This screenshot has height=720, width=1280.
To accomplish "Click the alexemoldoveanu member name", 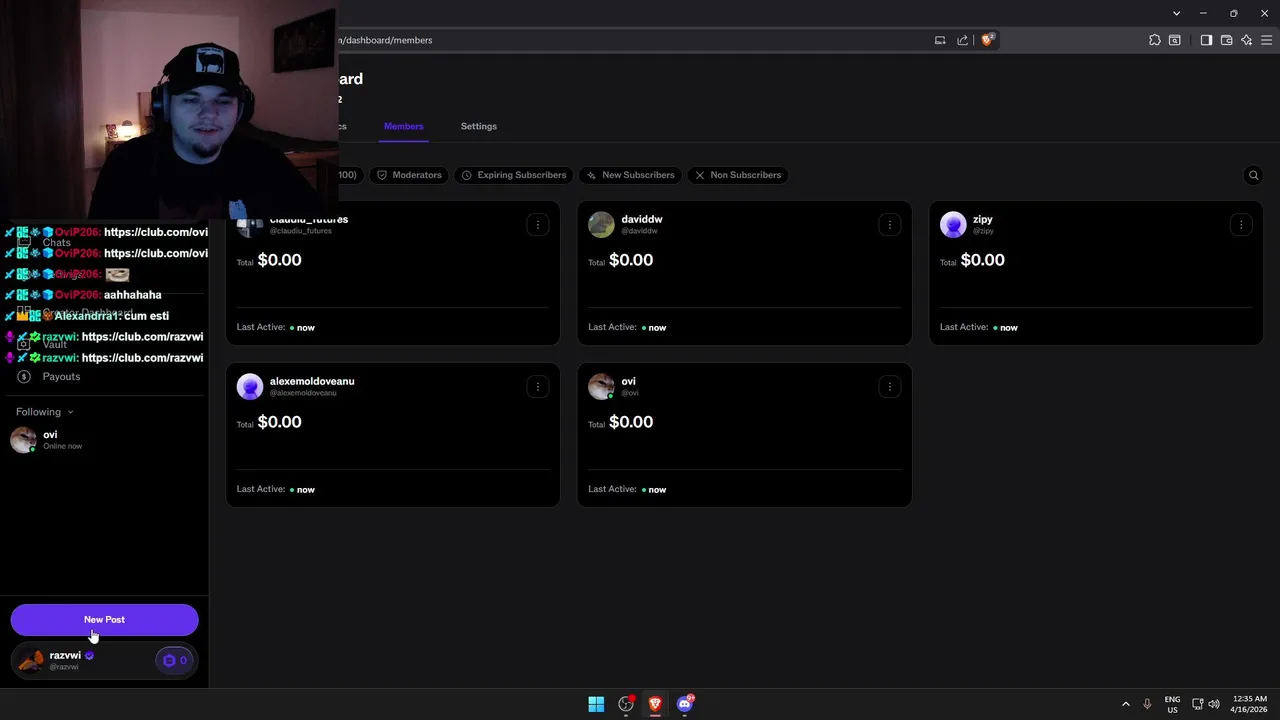I will point(312,381).
